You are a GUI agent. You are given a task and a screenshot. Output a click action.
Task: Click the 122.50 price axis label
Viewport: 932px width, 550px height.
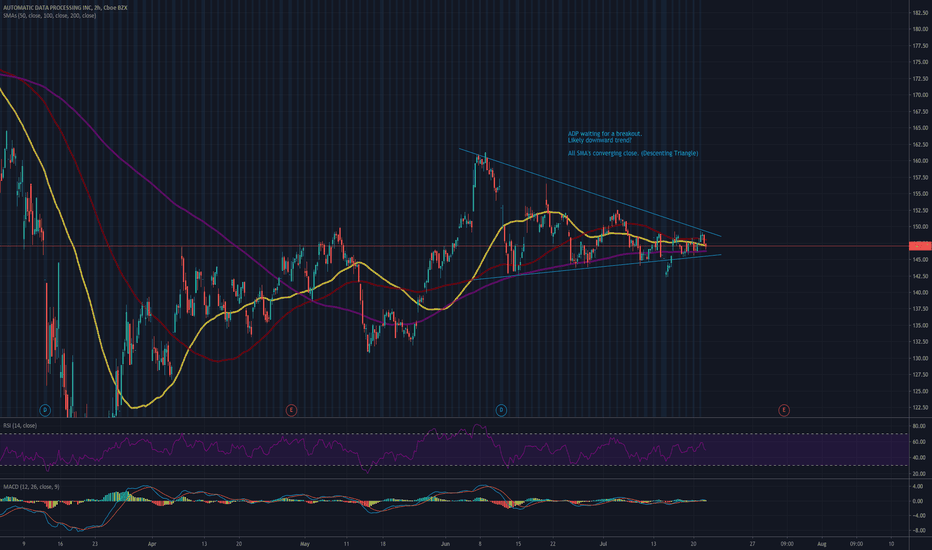point(920,408)
